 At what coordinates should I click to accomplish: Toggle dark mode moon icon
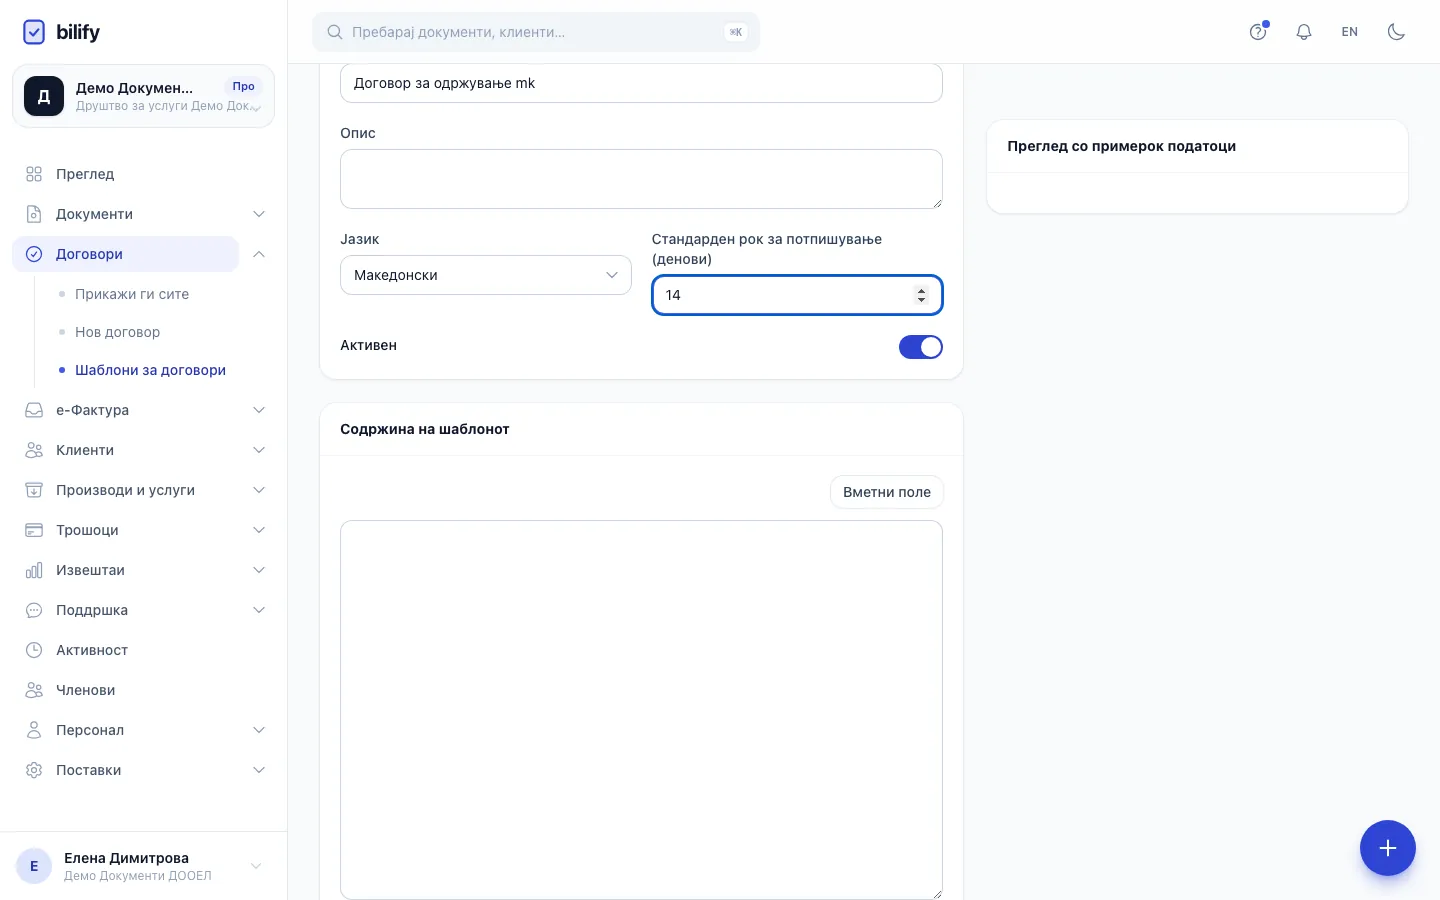pos(1396,32)
